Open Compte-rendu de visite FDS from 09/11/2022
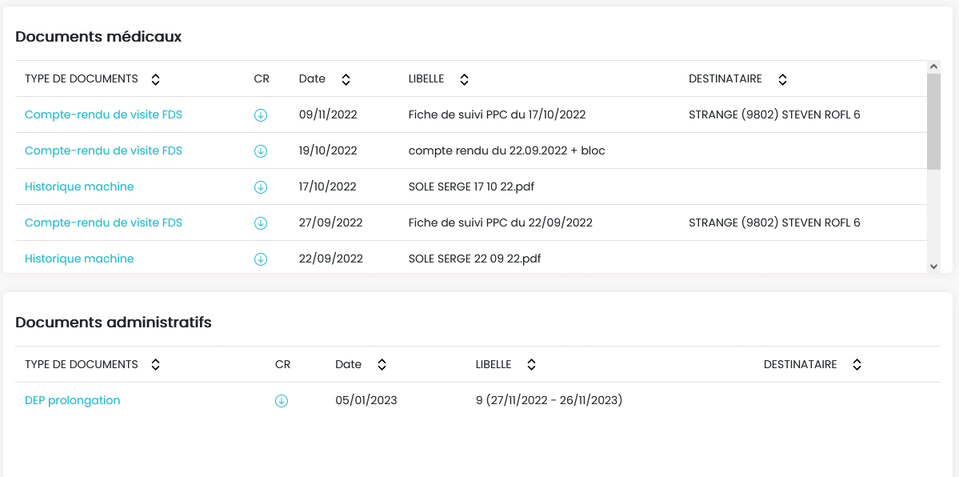Viewport: 959px width, 477px height. point(103,114)
